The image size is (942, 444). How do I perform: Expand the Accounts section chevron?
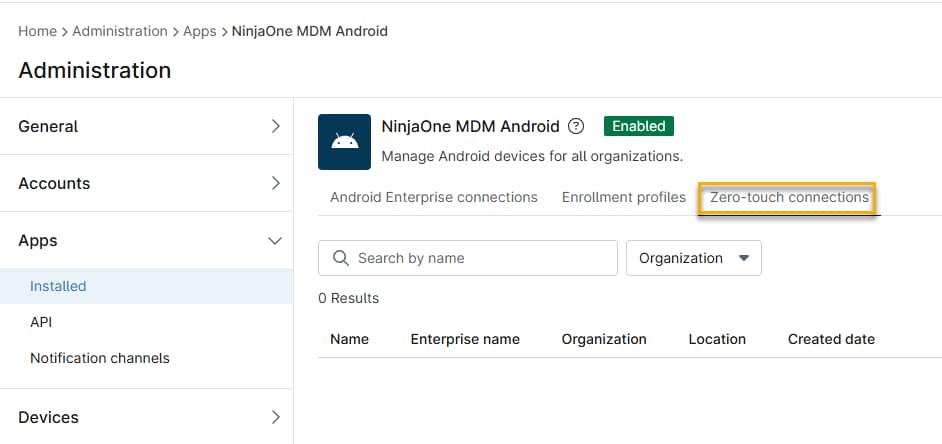275,183
